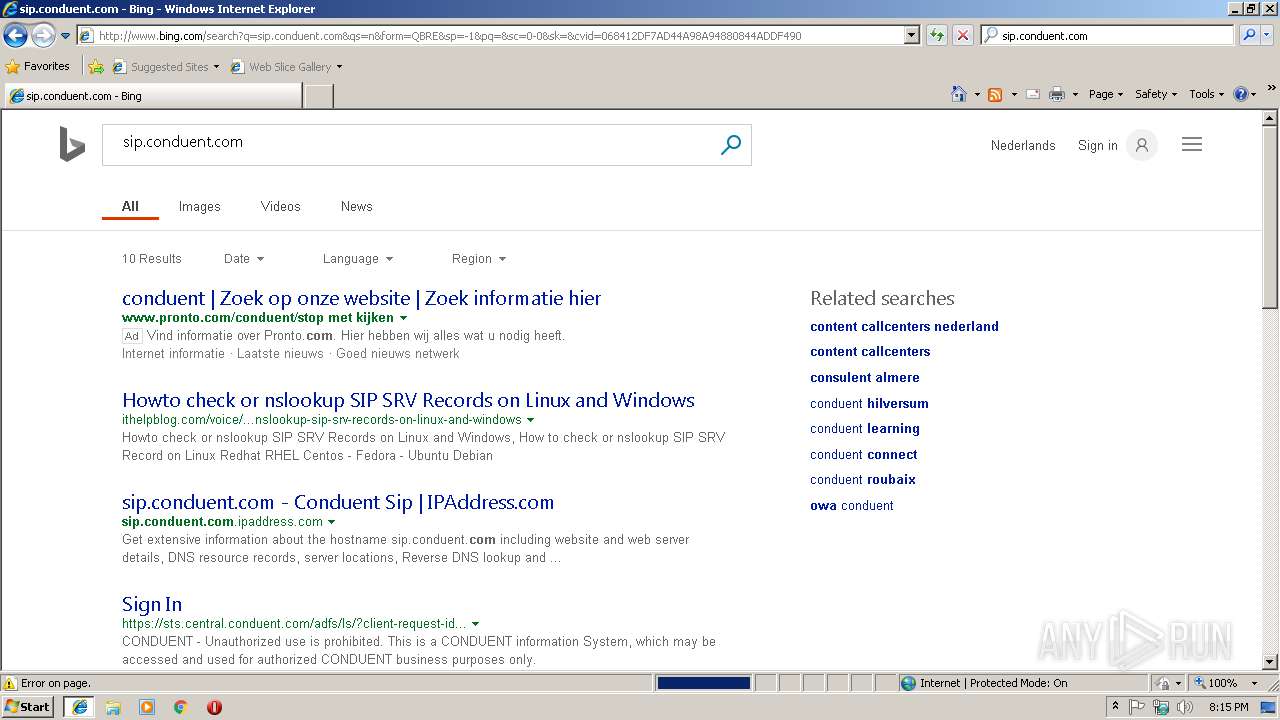Click the Action Center flag tray icon

click(1137, 707)
